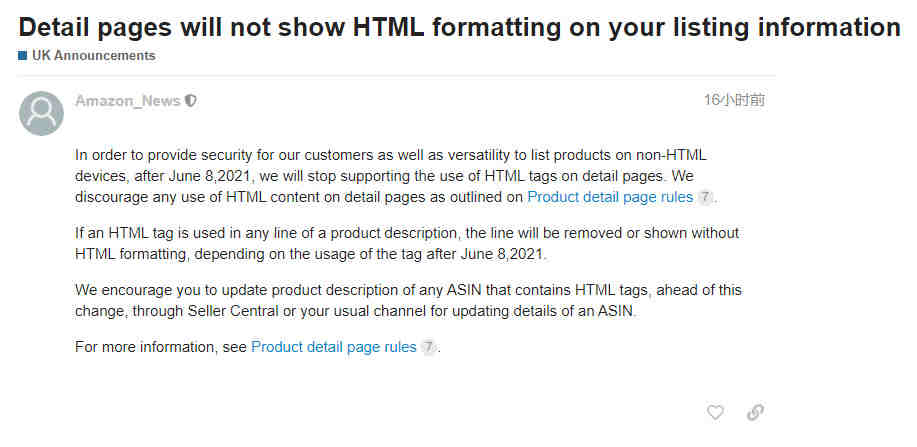The image size is (917, 447).
Task: Click the paragraph starting "We encourage you"
Action: click(x=408, y=301)
